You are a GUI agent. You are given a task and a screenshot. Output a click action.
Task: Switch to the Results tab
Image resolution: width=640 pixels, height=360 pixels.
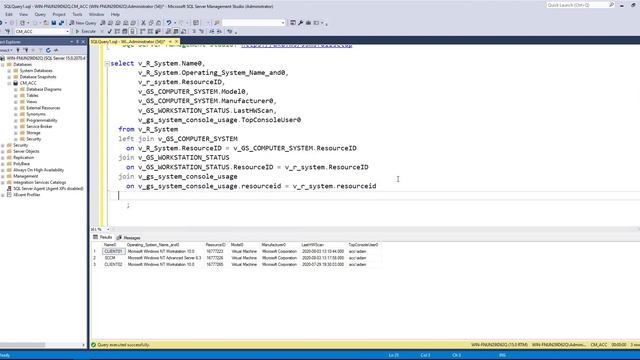[x=102, y=237]
